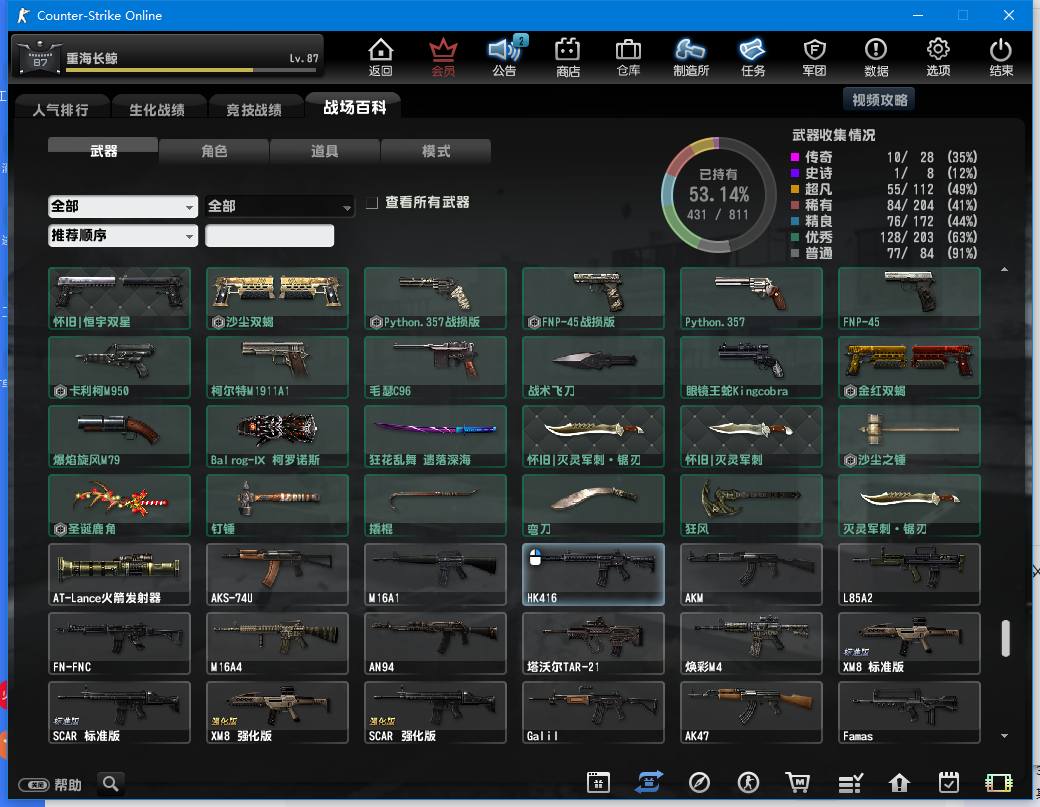Click the magnifier search icon at bottom
Screen dimensions: 1040x807
111,784
